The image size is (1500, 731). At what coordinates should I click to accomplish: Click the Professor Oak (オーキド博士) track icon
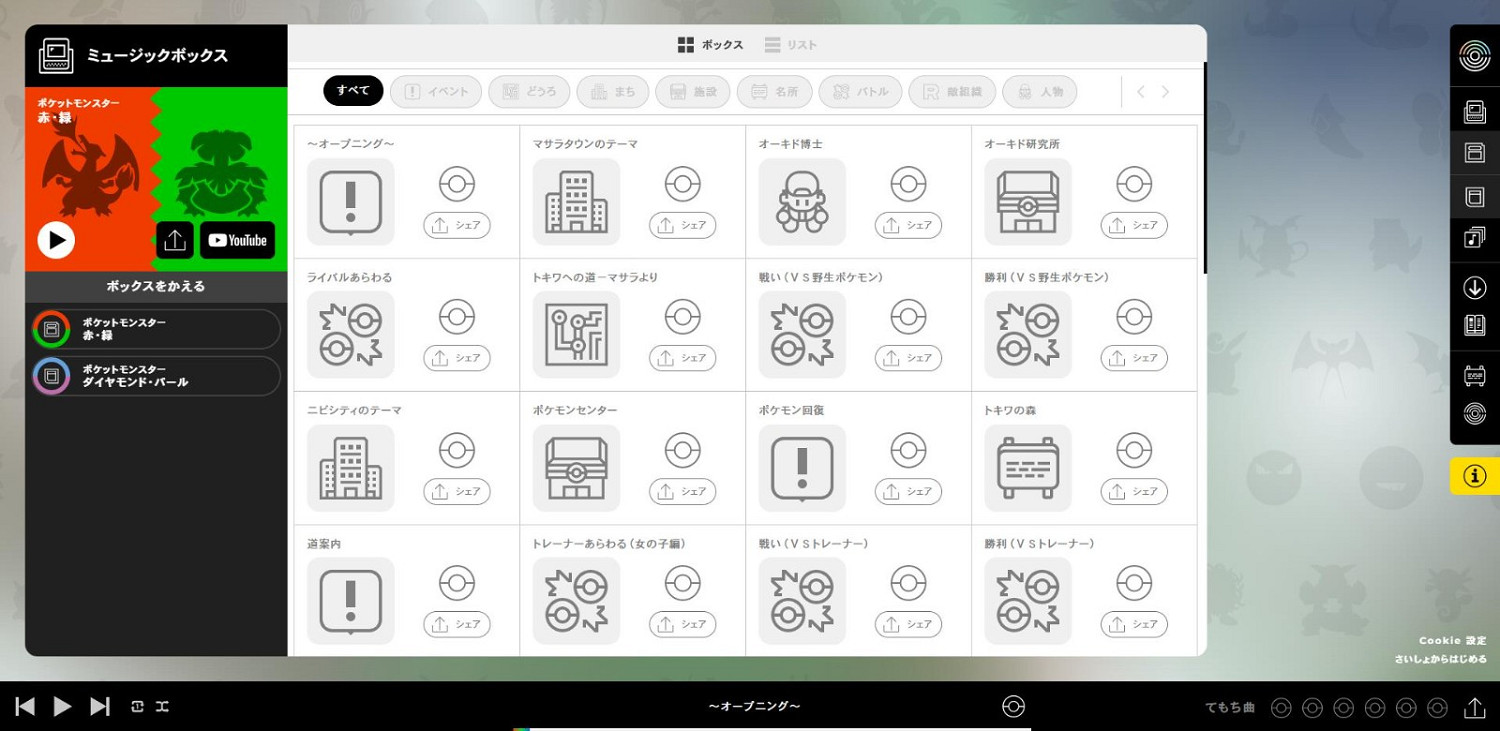(x=802, y=201)
